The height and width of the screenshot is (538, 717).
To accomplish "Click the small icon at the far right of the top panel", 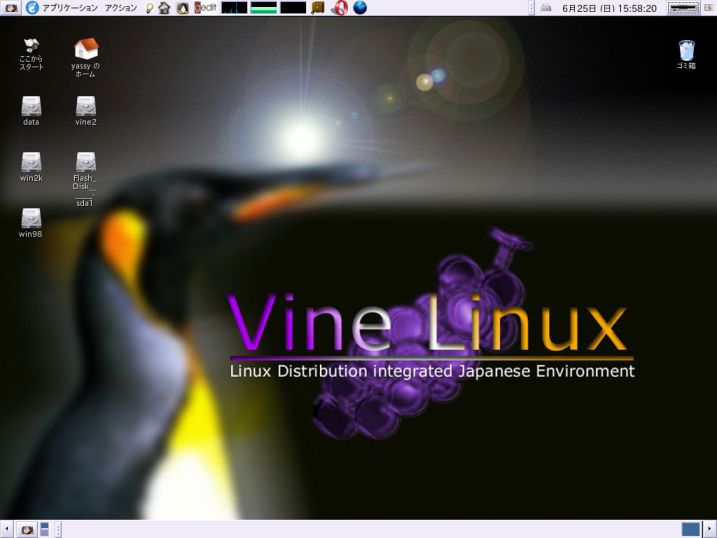I will pos(708,8).
